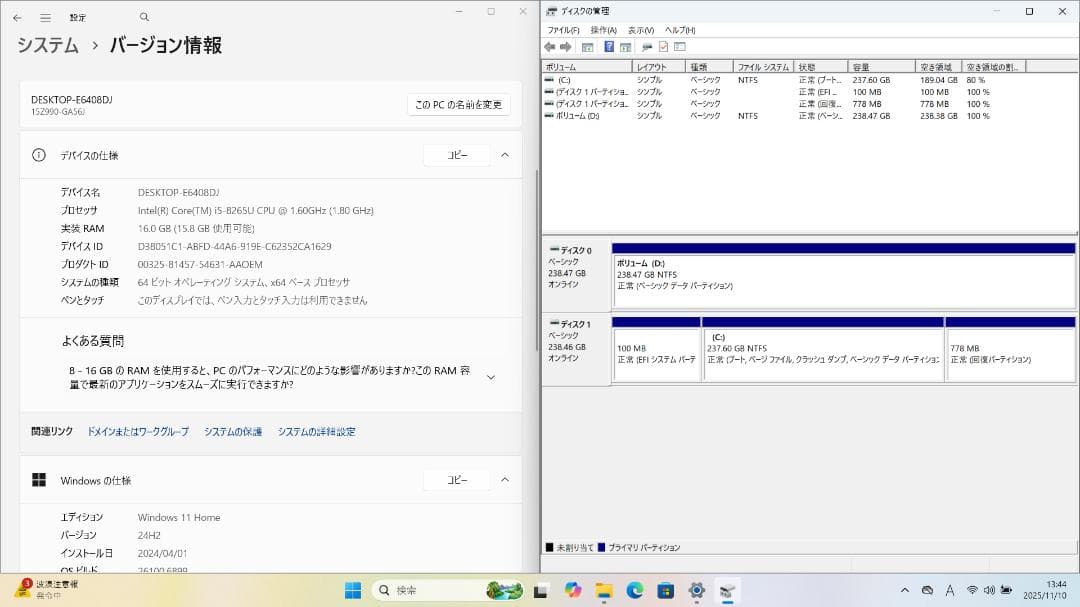Click the Forward arrow in Disk Management toolbar

565,45
